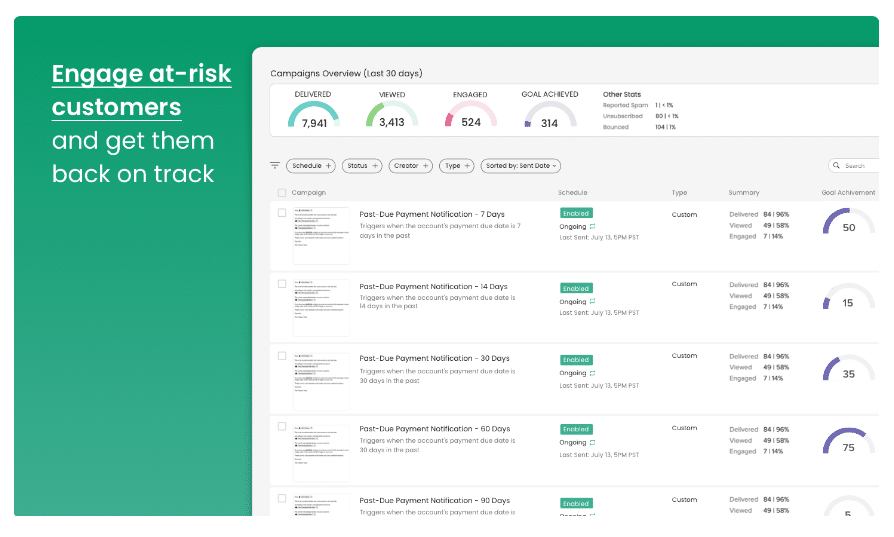Open the Sorted by: Sent Date dropdown
The height and width of the screenshot is (537, 894).
coord(520,166)
